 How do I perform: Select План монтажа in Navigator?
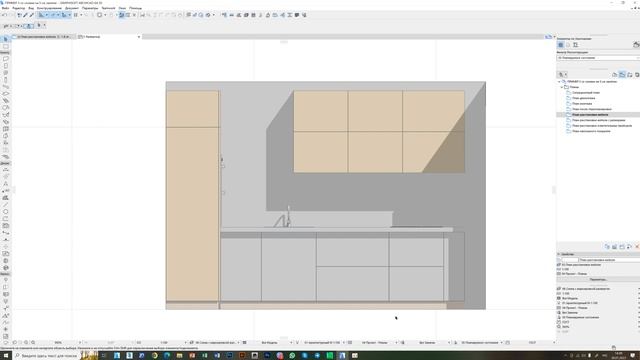pyautogui.click(x=582, y=104)
